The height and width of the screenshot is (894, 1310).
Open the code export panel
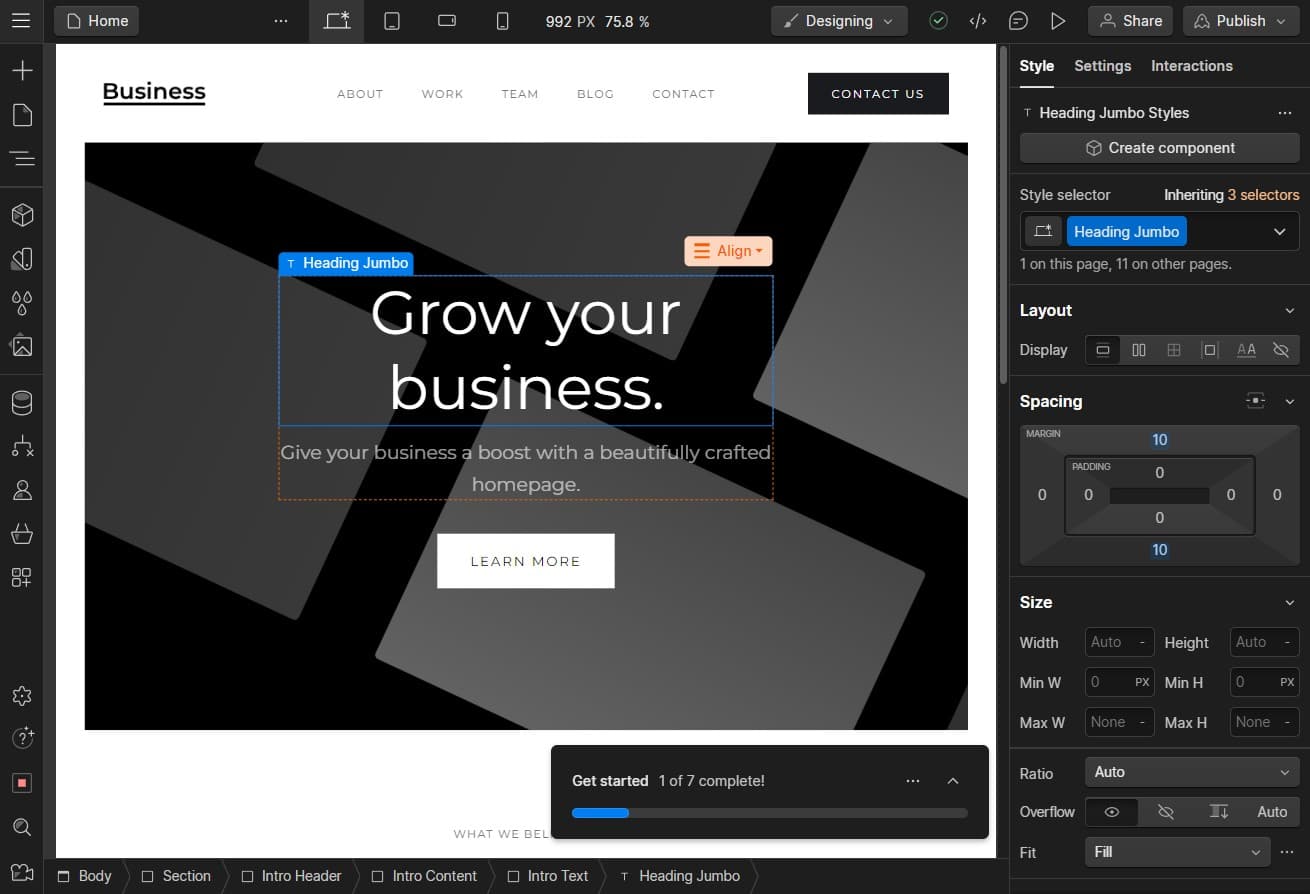[x=978, y=20]
